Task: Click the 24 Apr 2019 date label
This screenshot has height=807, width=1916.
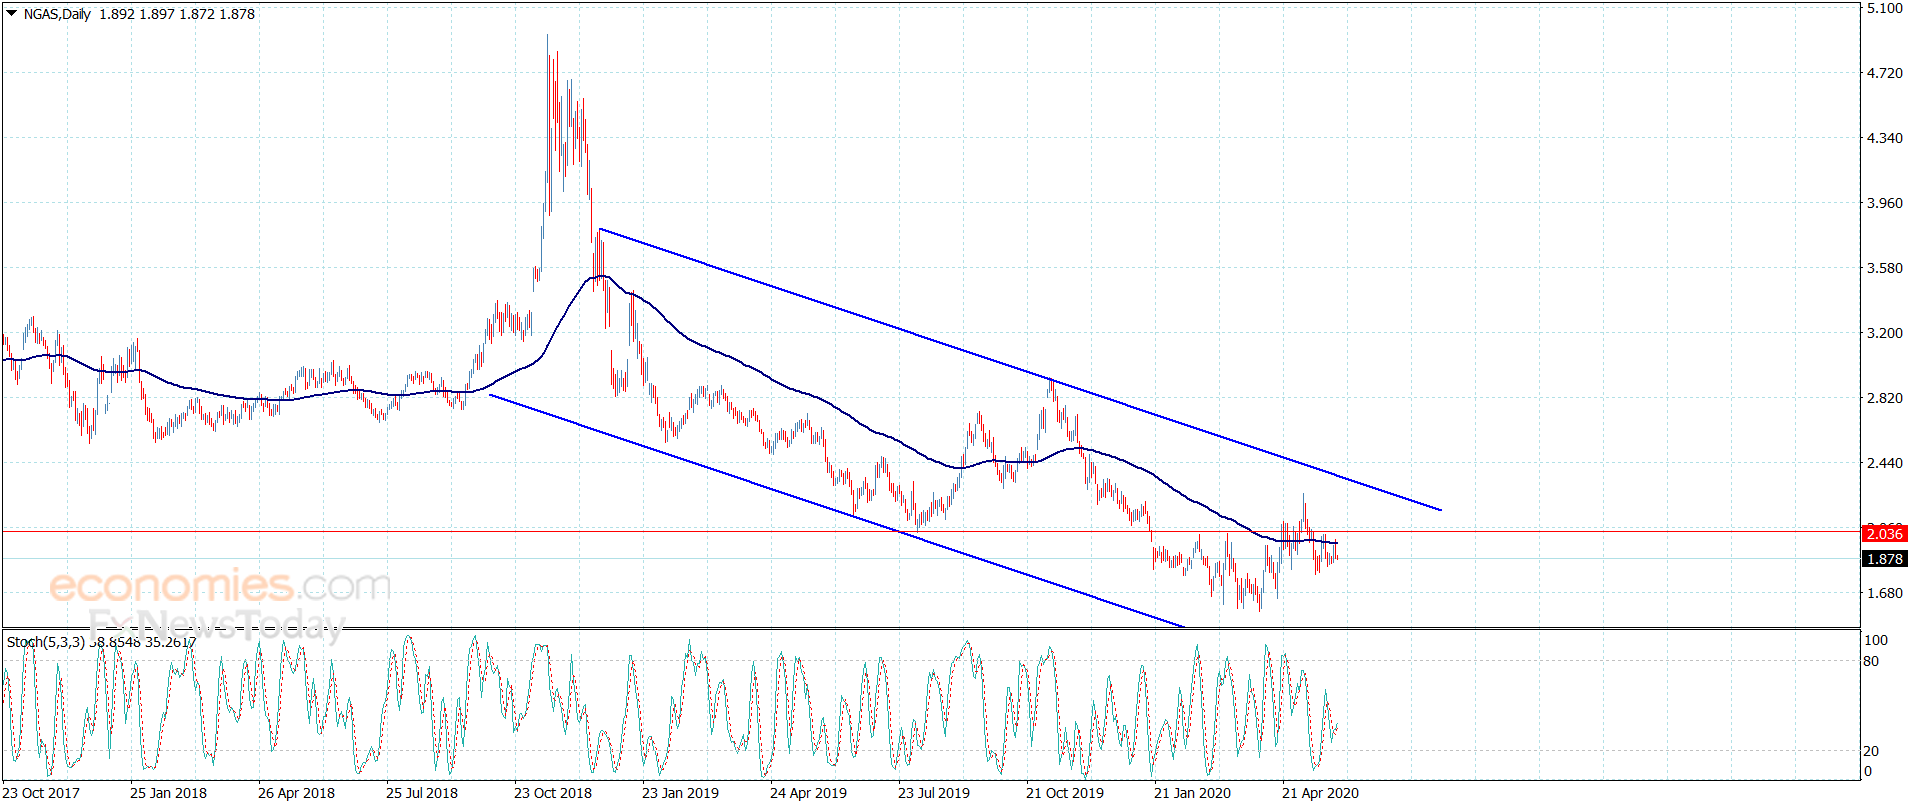Action: pyautogui.click(x=808, y=793)
